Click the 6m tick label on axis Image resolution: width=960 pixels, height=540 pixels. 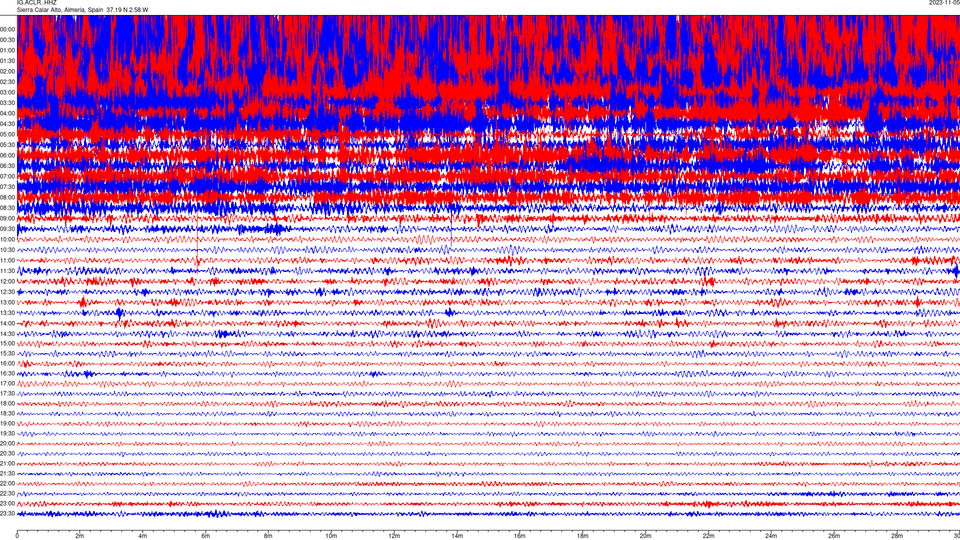[206, 536]
